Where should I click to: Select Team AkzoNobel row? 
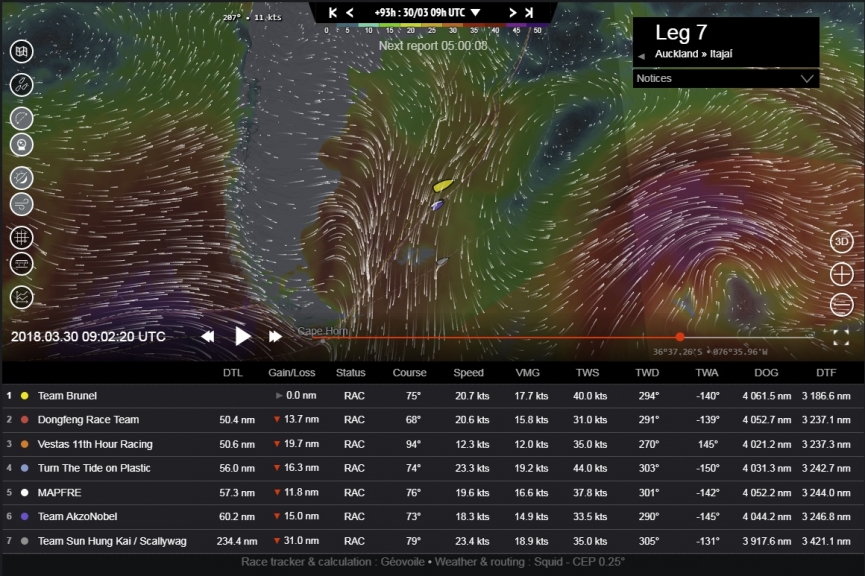pos(432,516)
